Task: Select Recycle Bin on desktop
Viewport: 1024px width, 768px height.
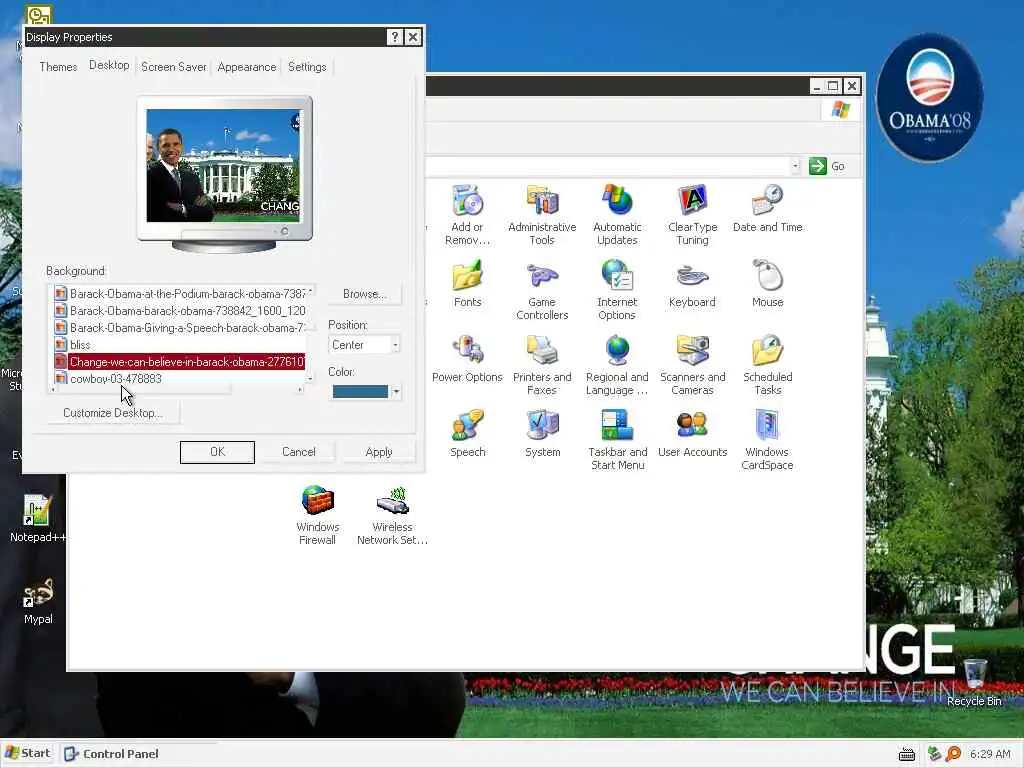Action: (974, 683)
